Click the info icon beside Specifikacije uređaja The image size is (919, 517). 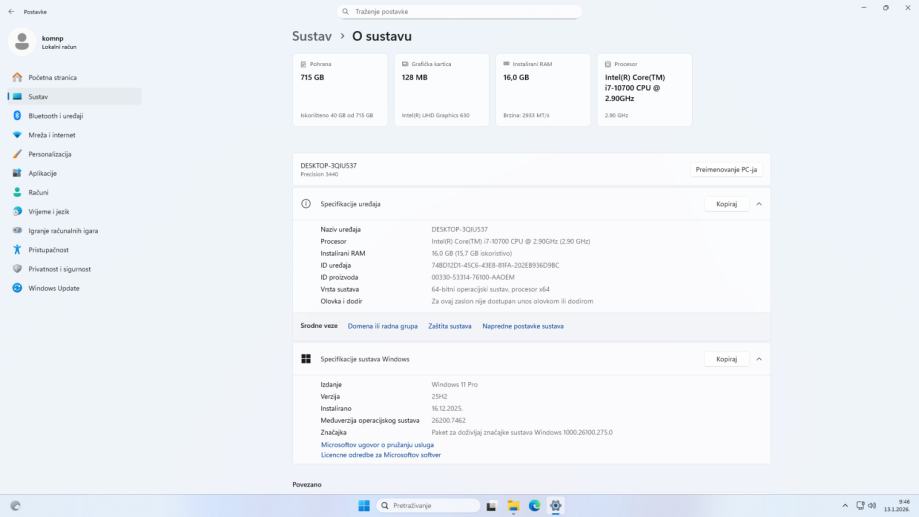tap(306, 204)
